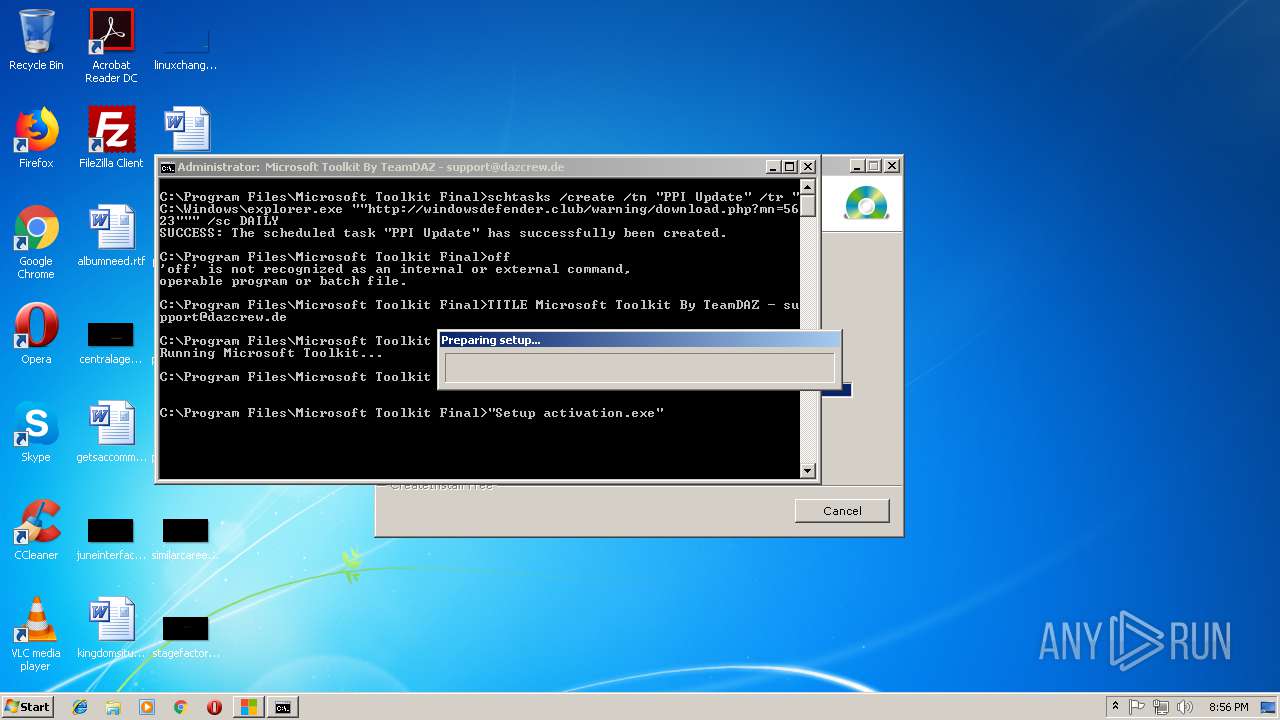Click the console scrollbar down arrow
1280x720 pixels.
tap(808, 470)
